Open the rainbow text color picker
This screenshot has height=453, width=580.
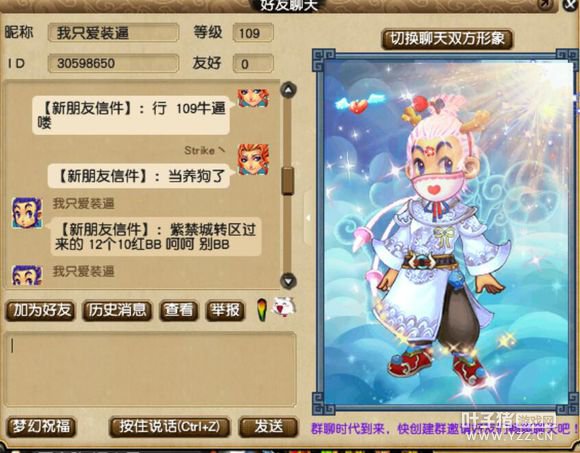click(262, 310)
